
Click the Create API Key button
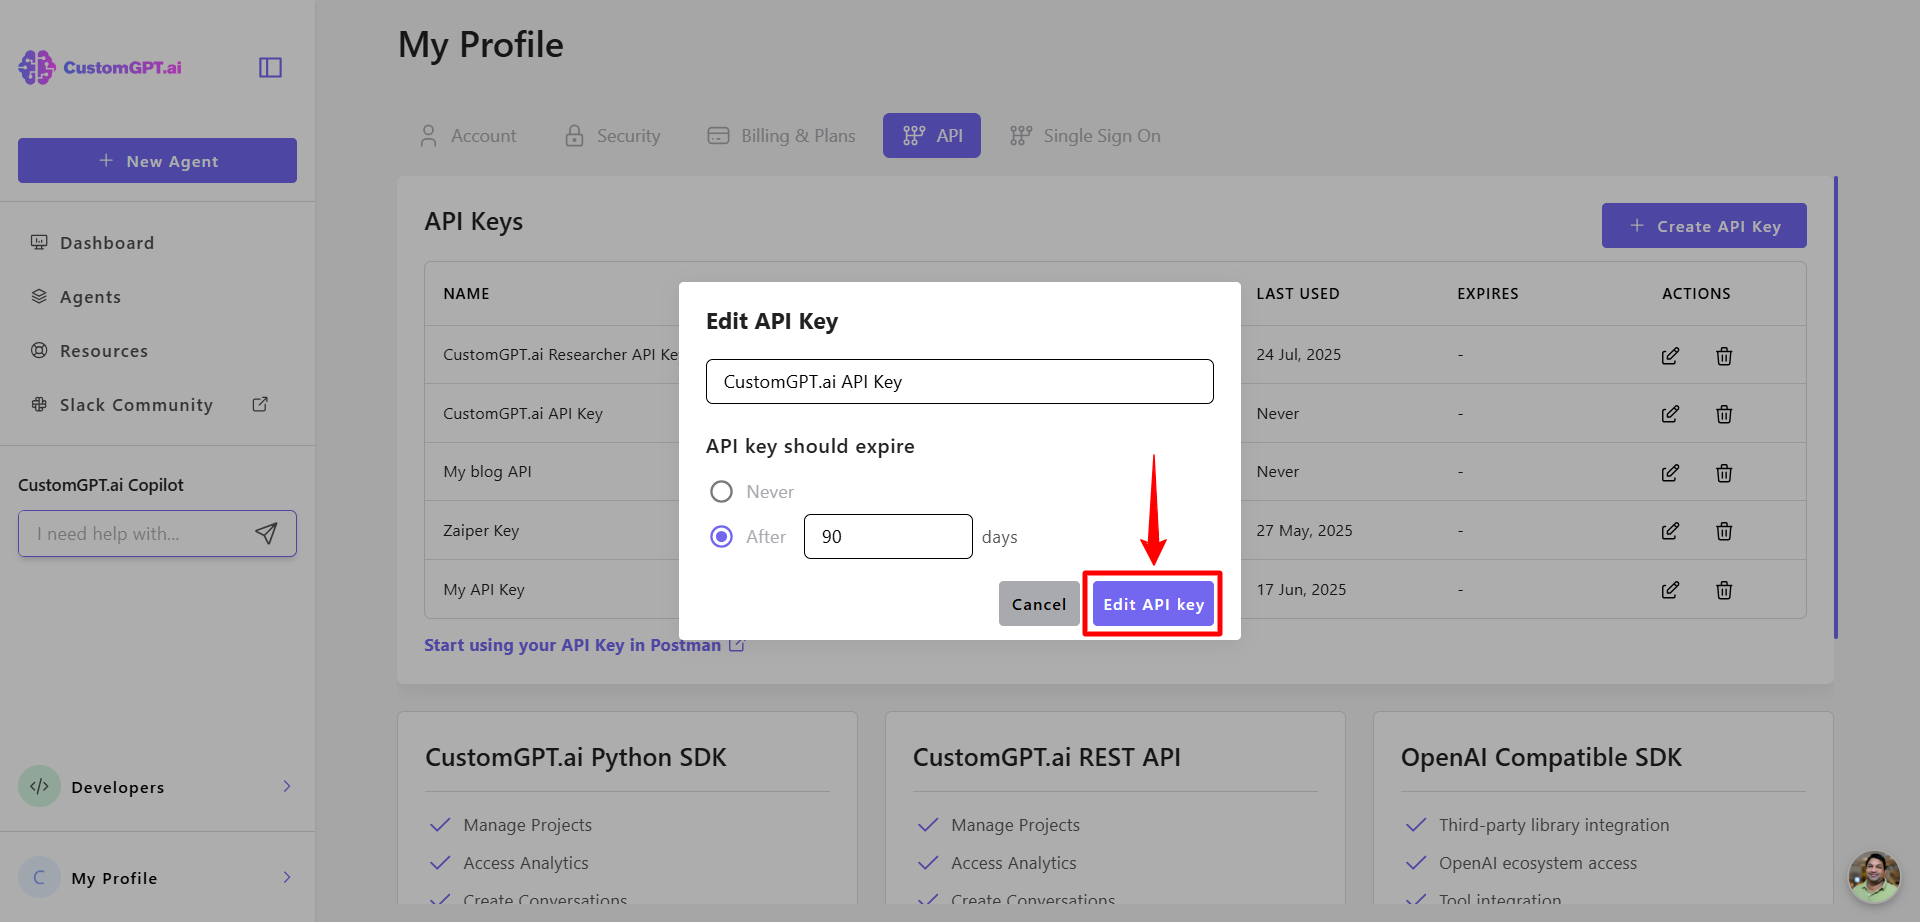pos(1704,226)
